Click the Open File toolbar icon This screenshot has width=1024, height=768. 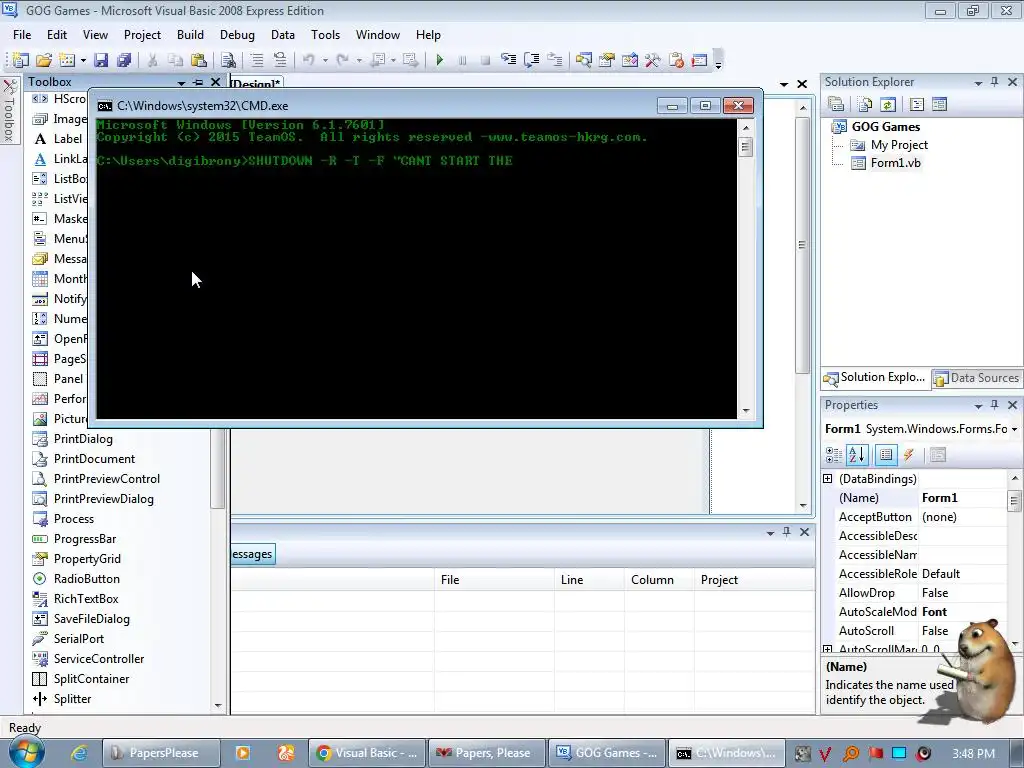coord(44,60)
